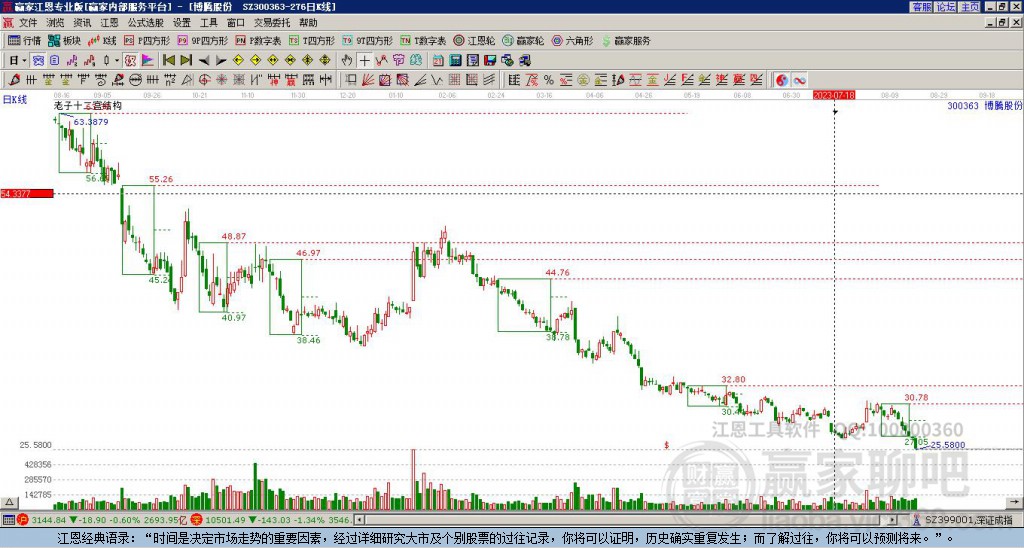1024x548 pixels.
Task: Select the red fan lines tool
Action: point(368,80)
